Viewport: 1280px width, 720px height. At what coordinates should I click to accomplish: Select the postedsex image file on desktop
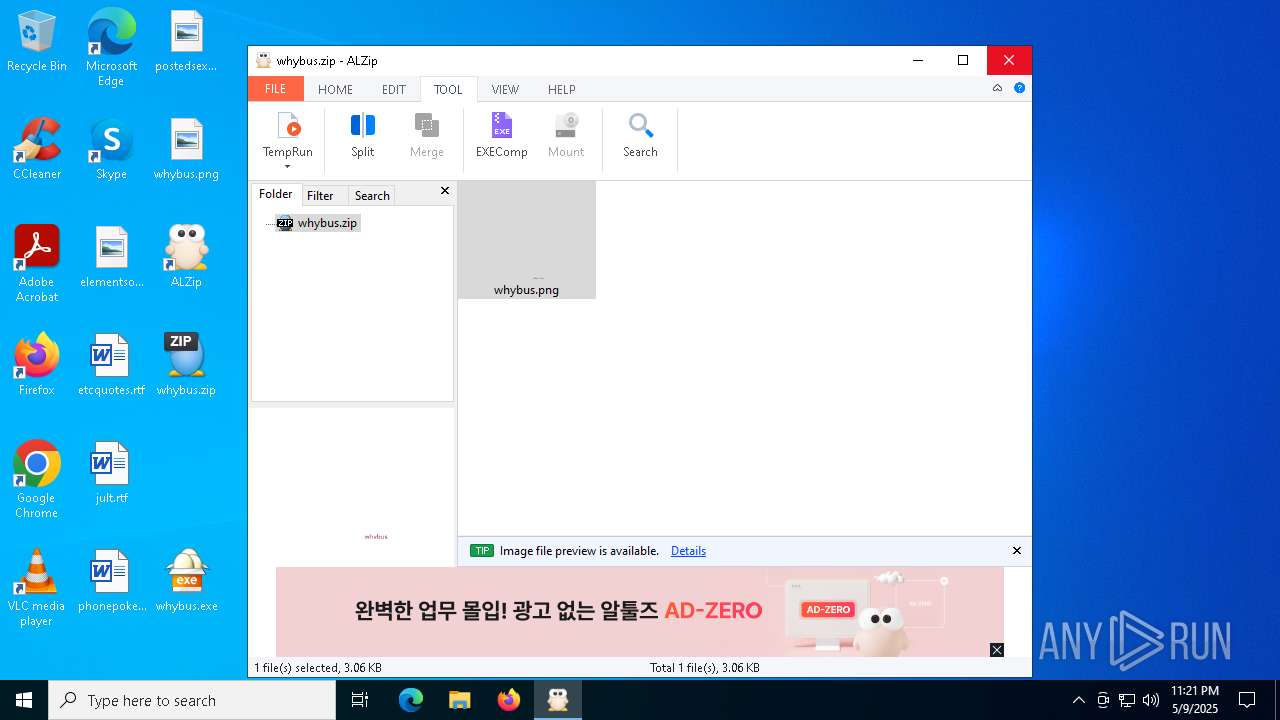(x=186, y=43)
